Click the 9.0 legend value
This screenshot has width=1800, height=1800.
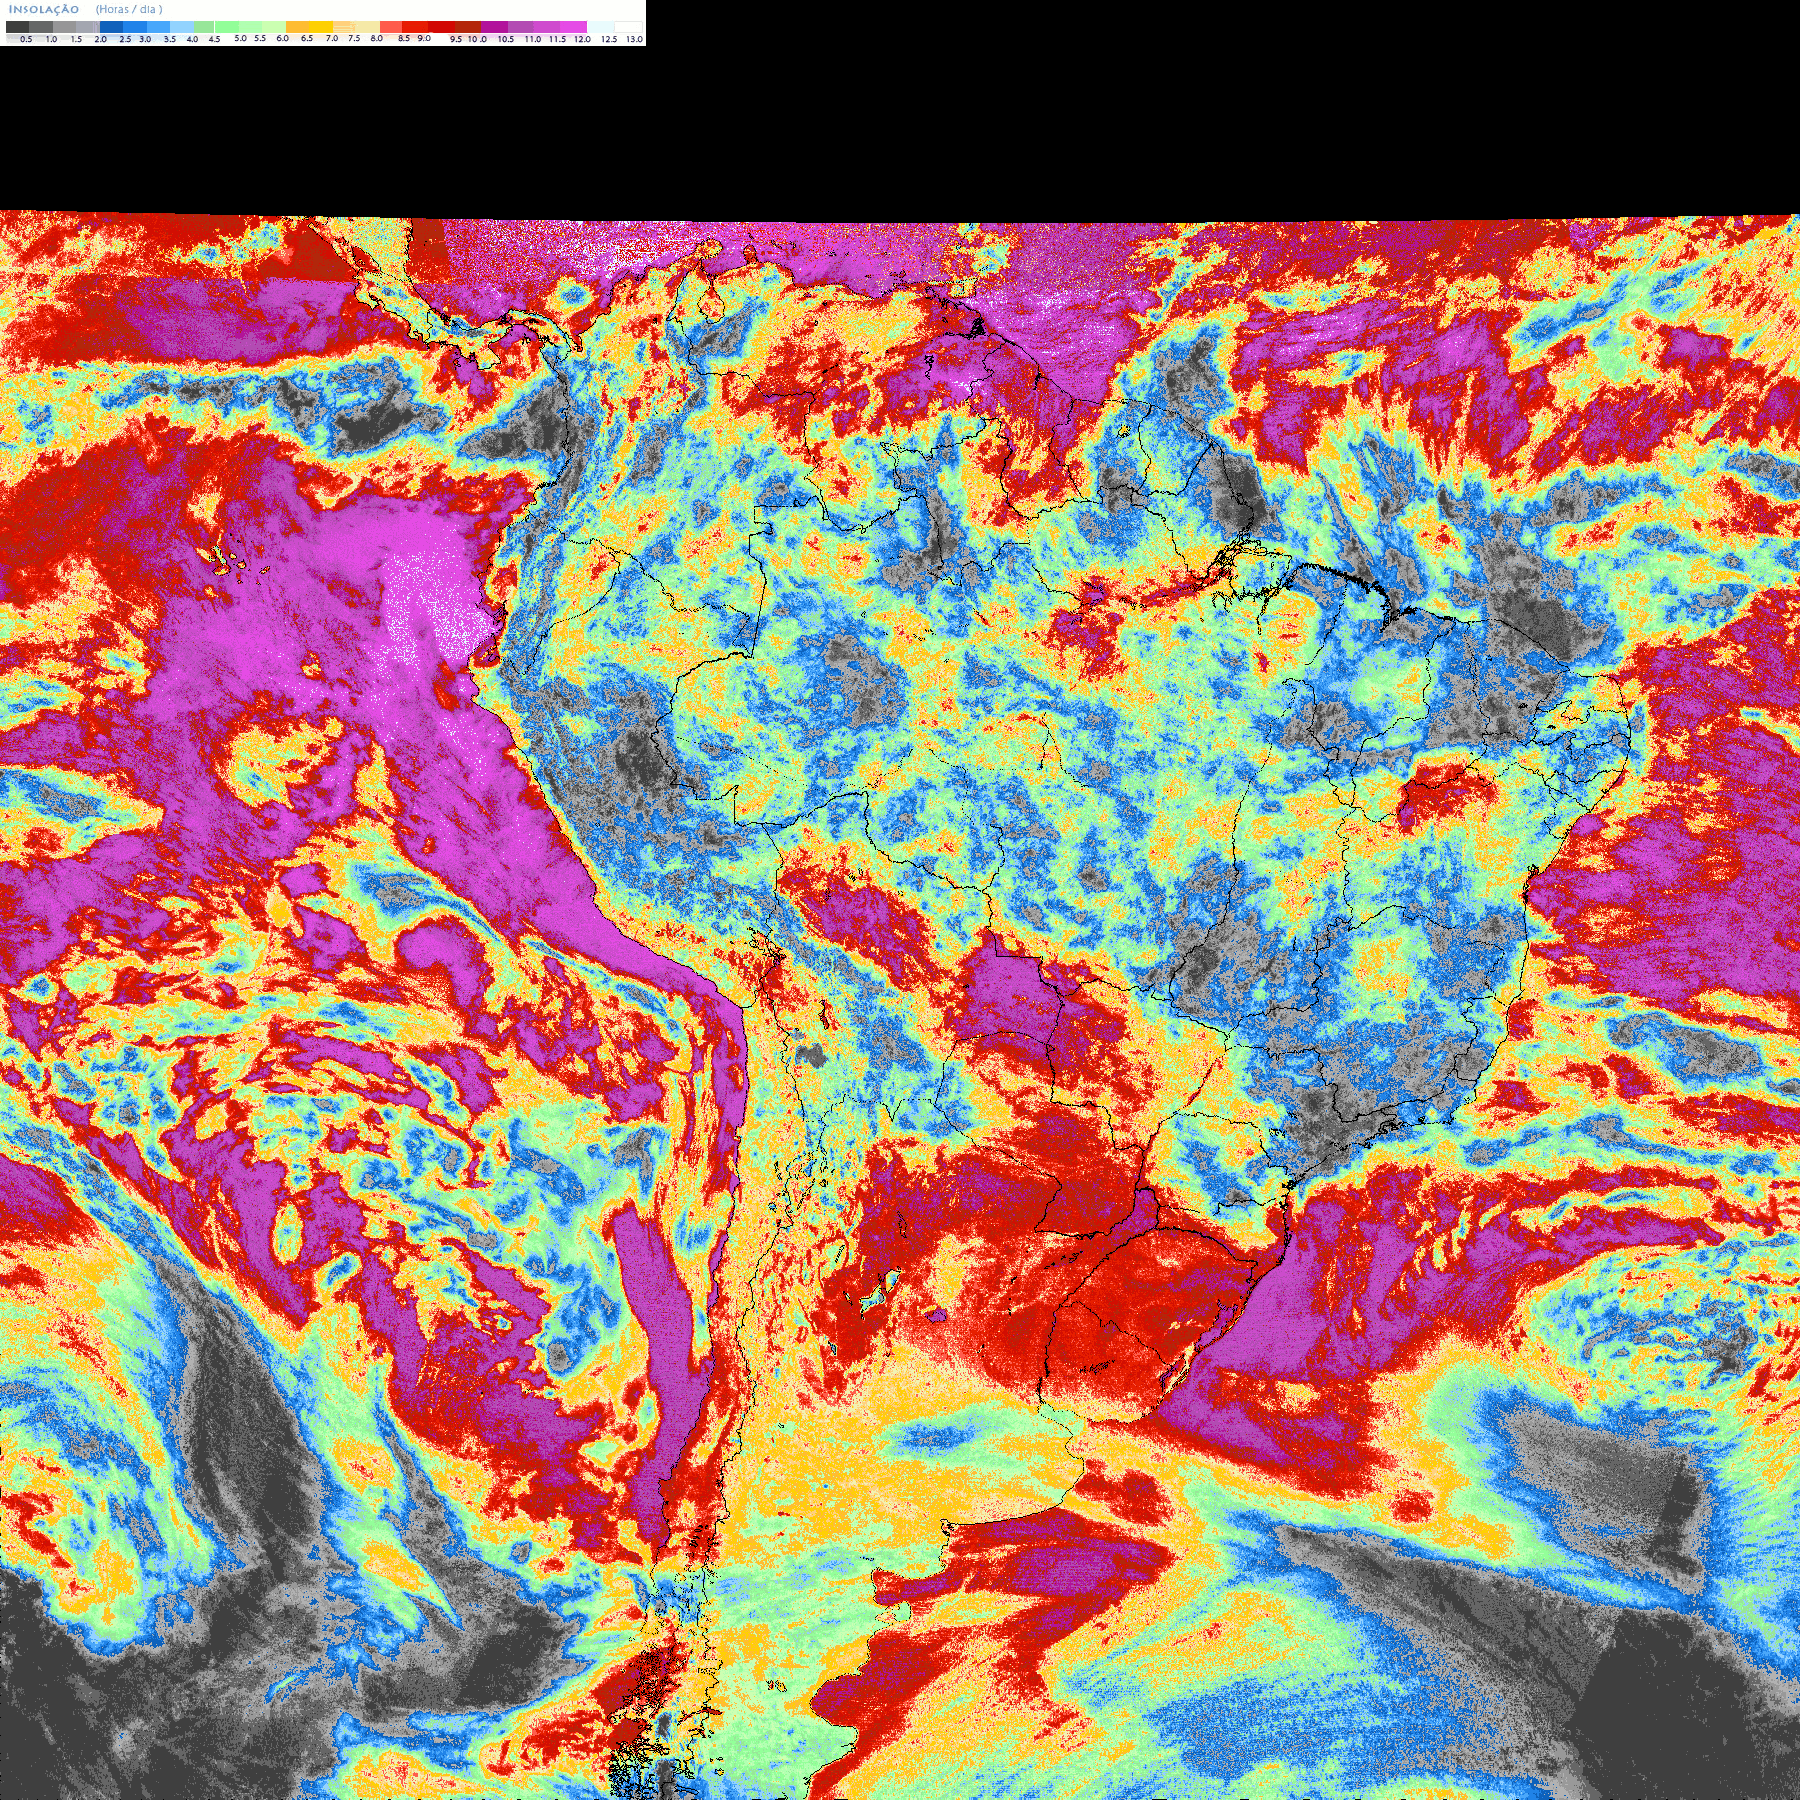coord(424,38)
